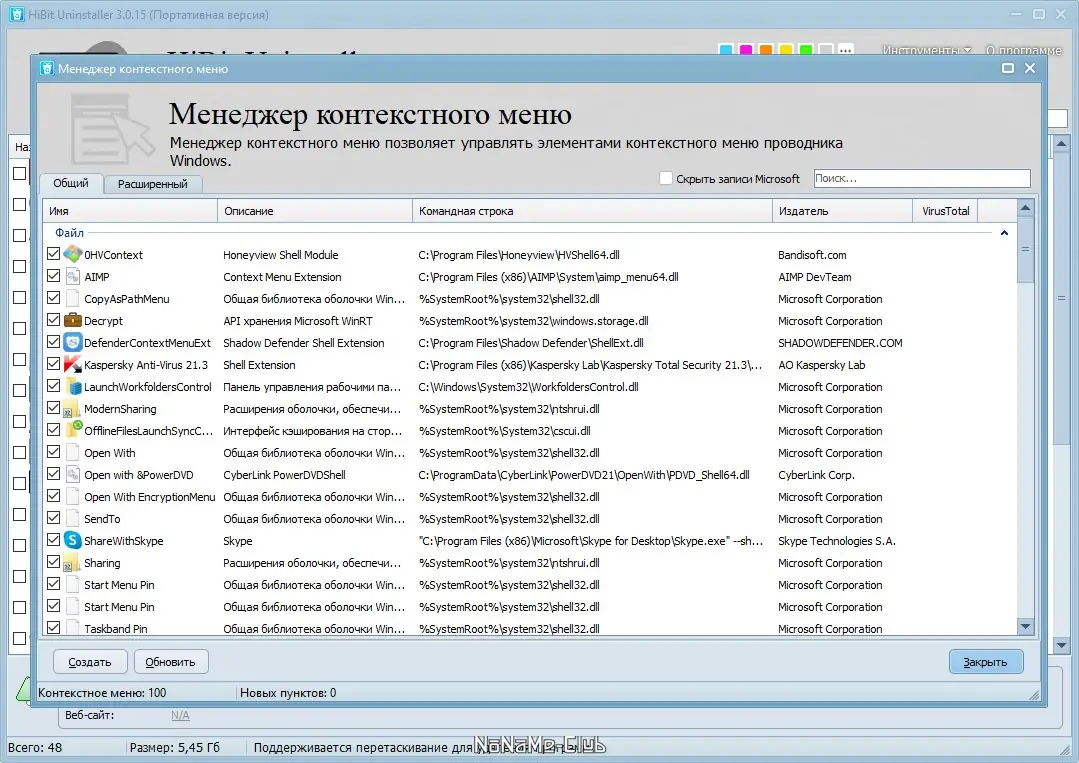Screen dimensions: 1079x763
Task: Click the Open with &PowerDVD icon
Action: click(x=73, y=474)
